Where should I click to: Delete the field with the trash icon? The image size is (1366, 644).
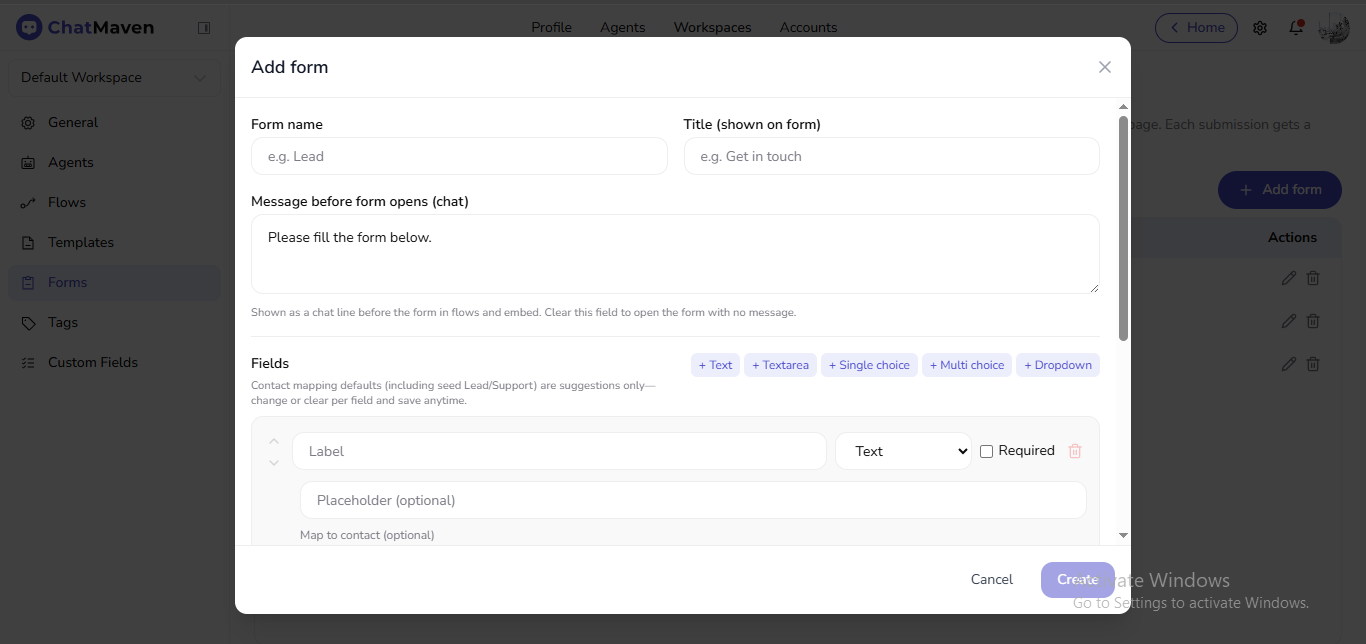coord(1075,451)
